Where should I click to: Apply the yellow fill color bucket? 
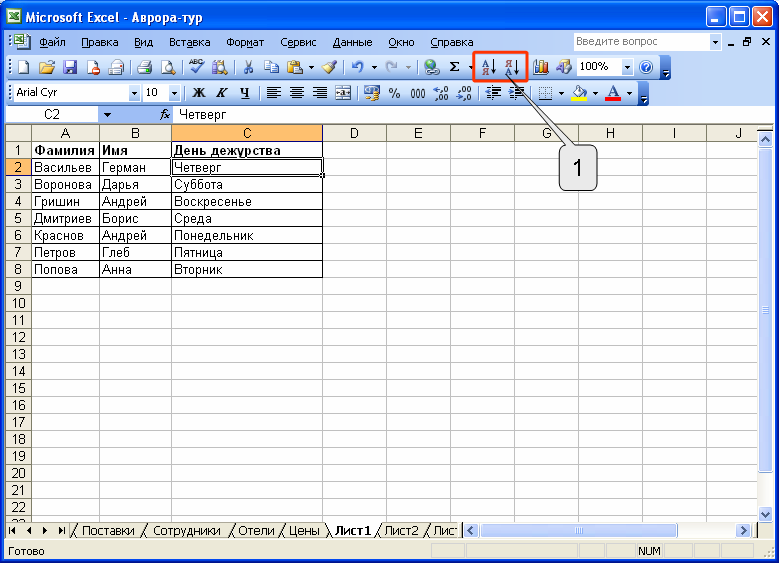pyautogui.click(x=579, y=93)
